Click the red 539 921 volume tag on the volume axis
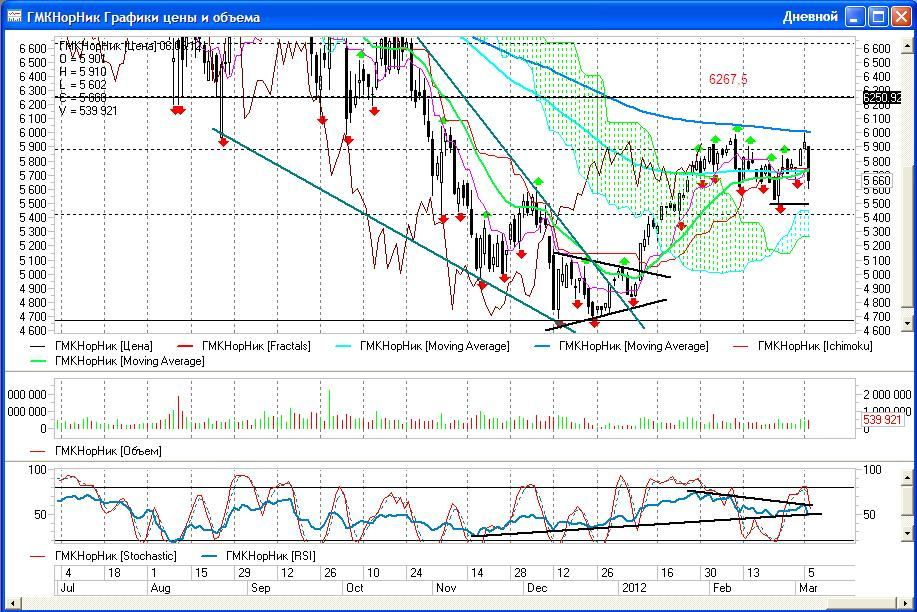917x612 pixels. click(x=882, y=420)
